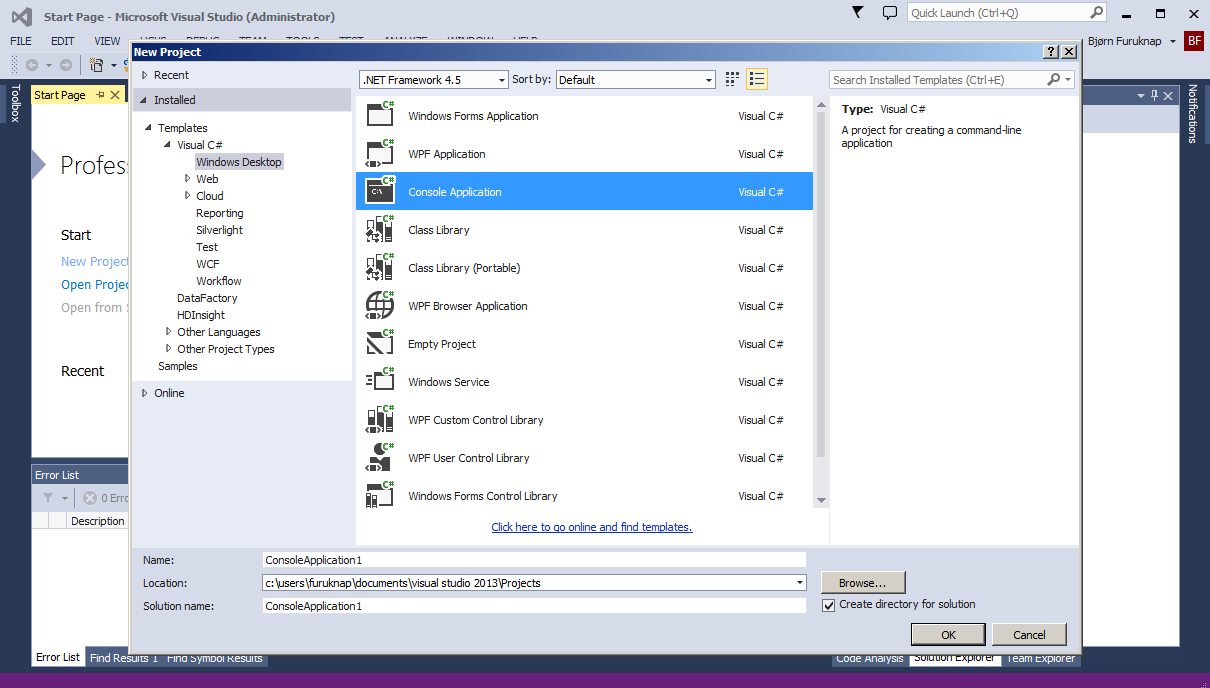Expand the Other Project Types node
This screenshot has height=688, width=1210.
[168, 349]
